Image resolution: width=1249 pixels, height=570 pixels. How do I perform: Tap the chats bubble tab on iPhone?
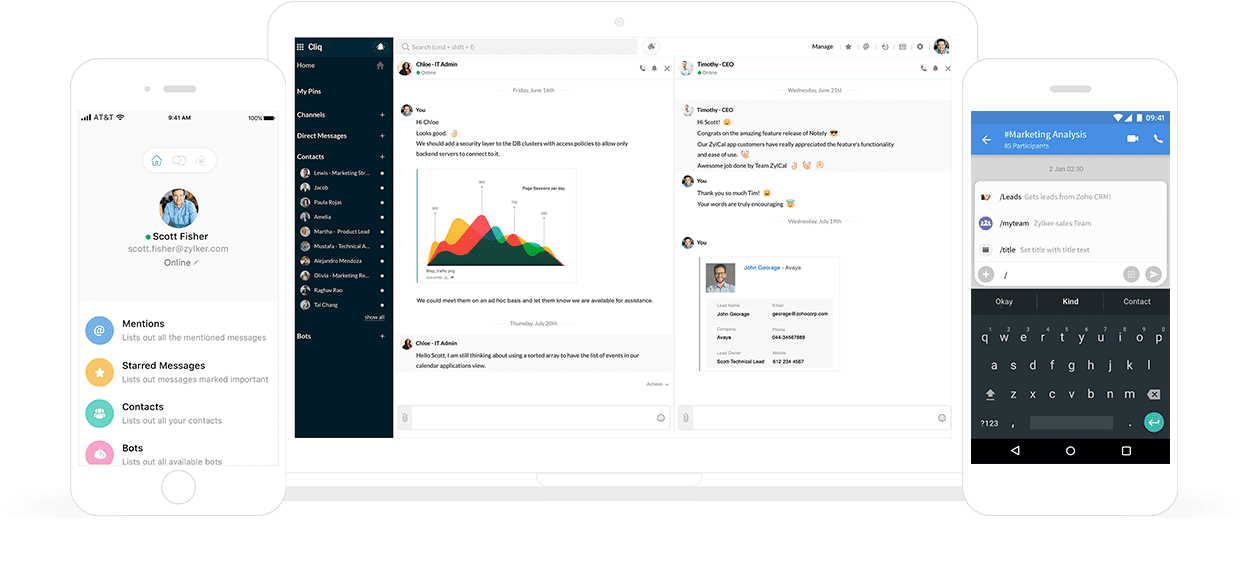pyautogui.click(x=179, y=160)
